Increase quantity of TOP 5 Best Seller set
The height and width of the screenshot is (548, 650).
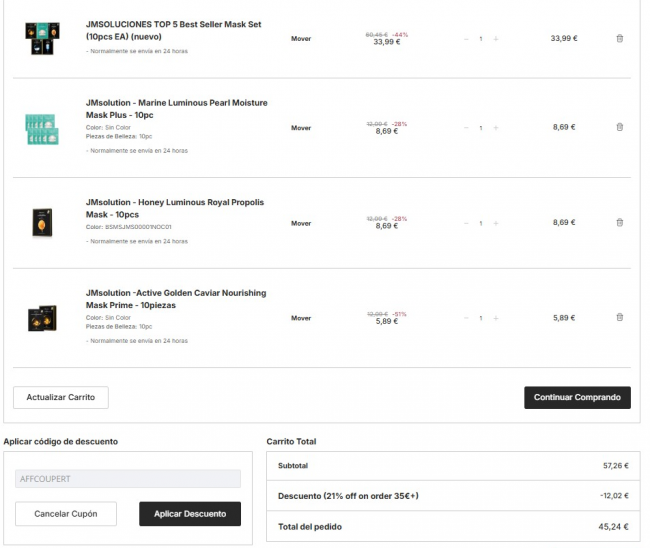(496, 39)
